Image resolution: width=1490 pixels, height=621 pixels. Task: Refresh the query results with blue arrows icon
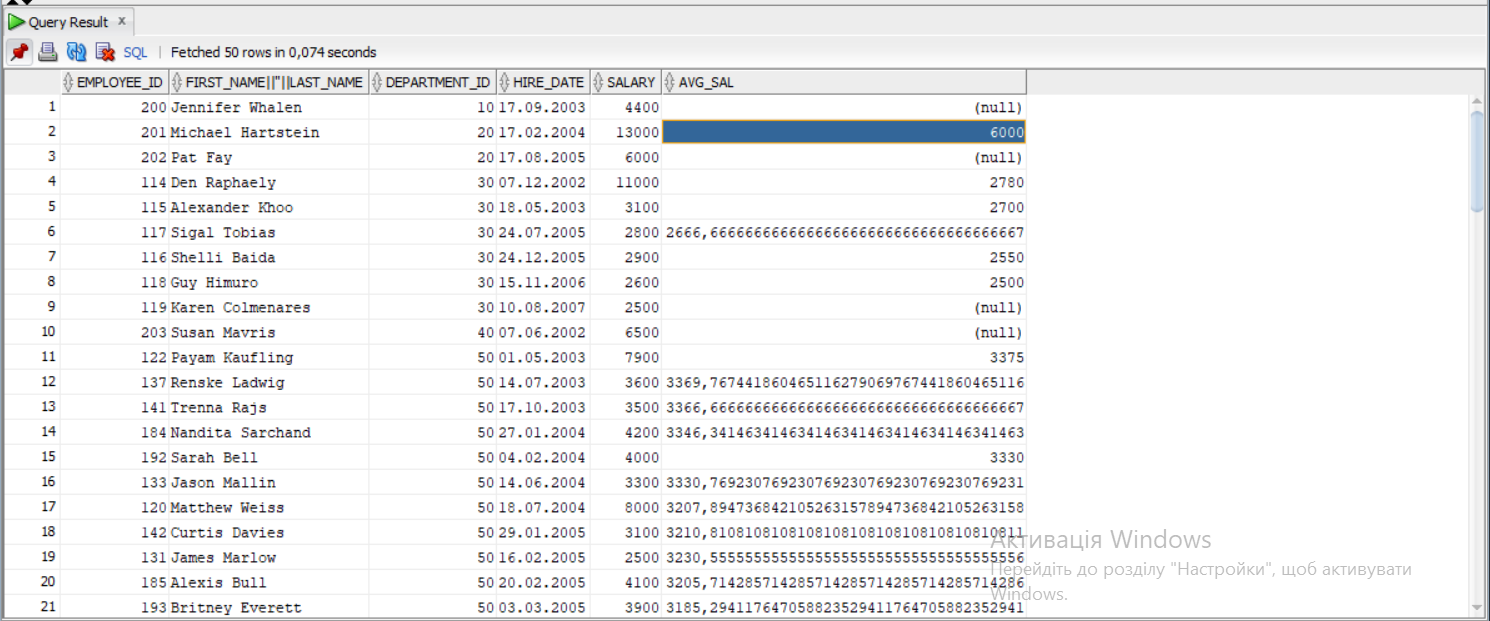click(x=76, y=52)
